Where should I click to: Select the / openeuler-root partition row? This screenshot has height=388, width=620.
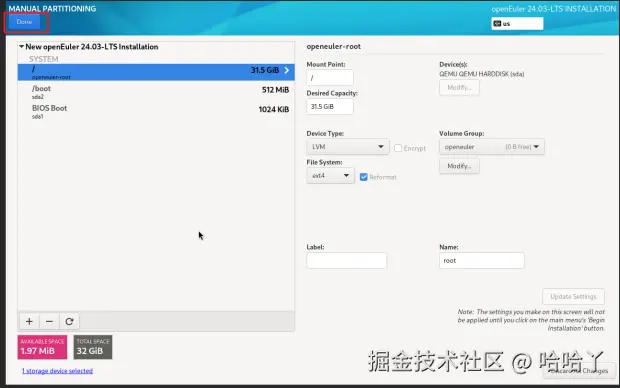point(156,72)
